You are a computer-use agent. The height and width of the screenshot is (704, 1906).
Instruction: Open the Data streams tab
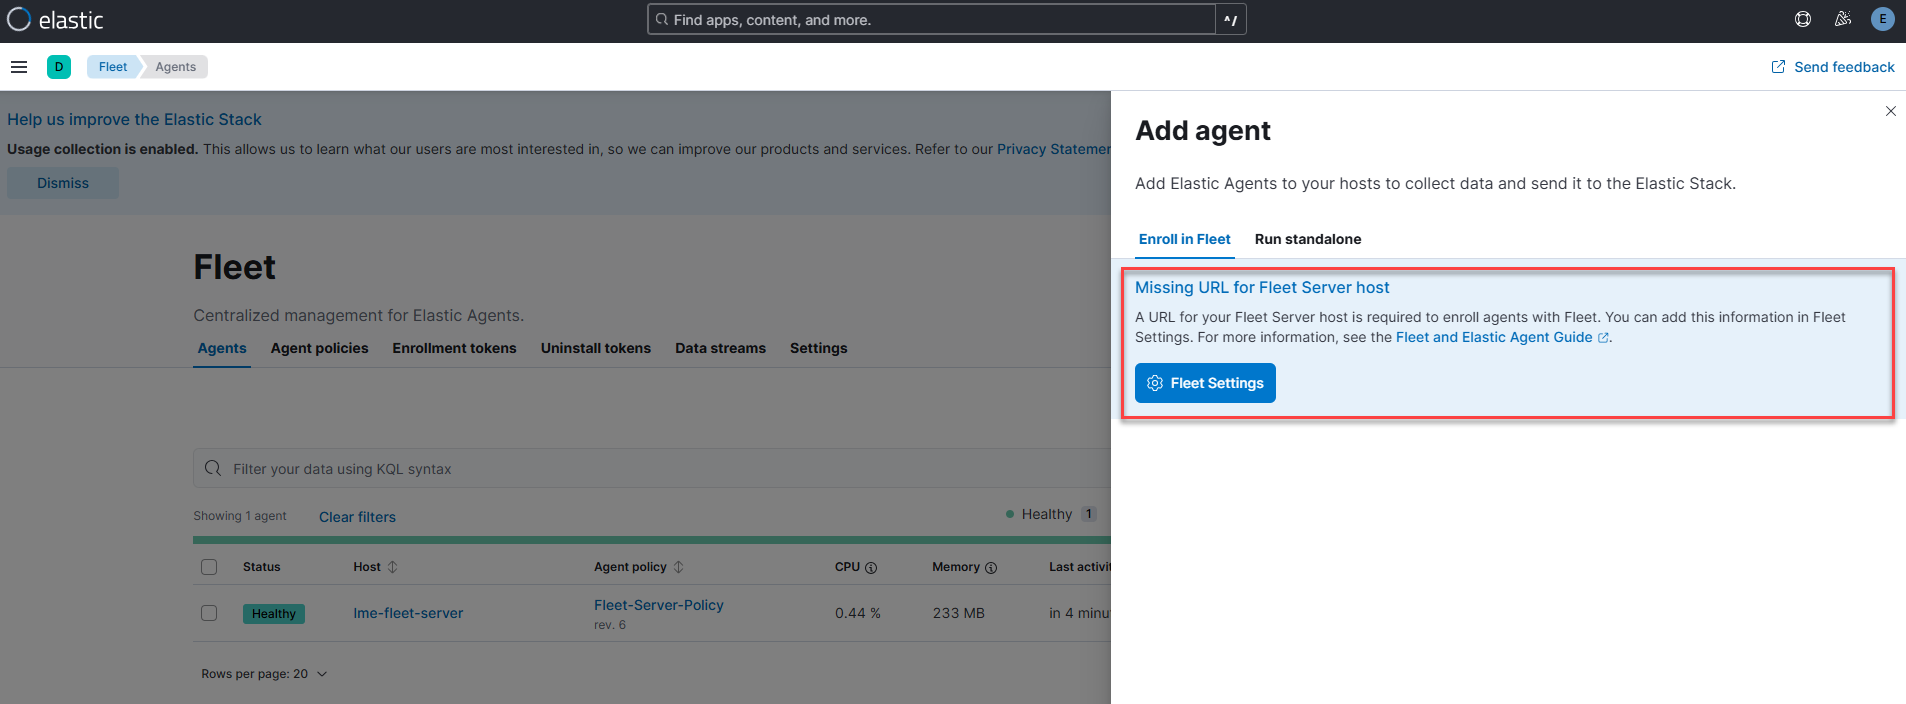click(721, 348)
